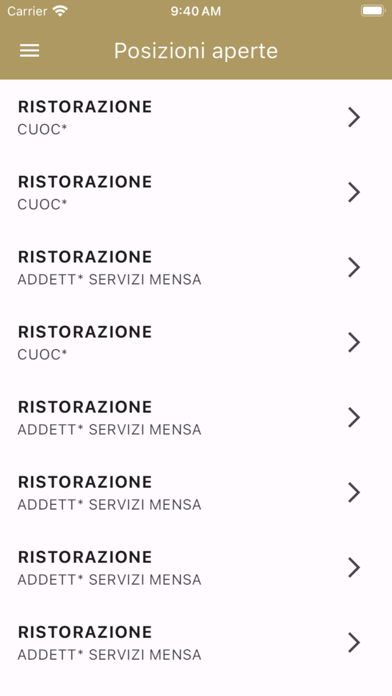The image size is (392, 696).
Task: Open the first RISTORAZIONE CUOC* position
Action: point(196,117)
